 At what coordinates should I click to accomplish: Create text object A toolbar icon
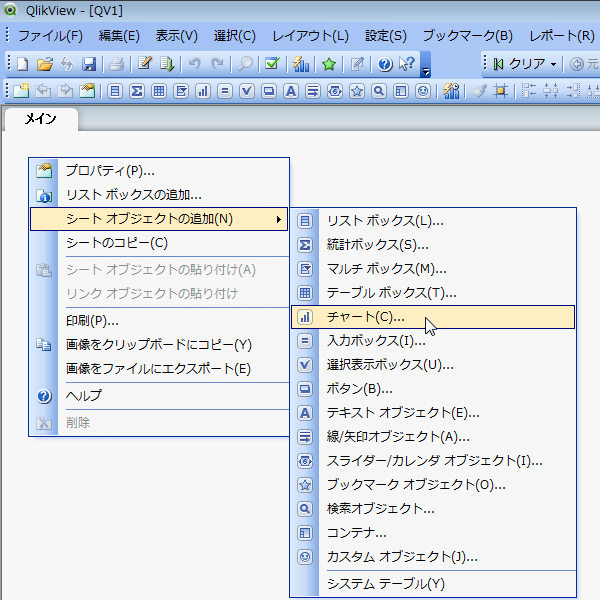pos(291,91)
